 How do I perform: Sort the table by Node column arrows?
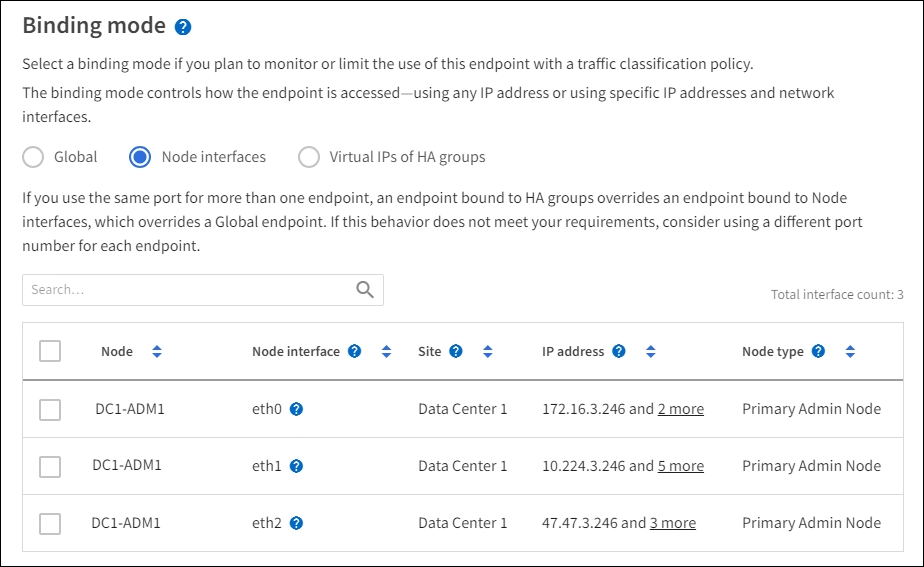point(157,352)
